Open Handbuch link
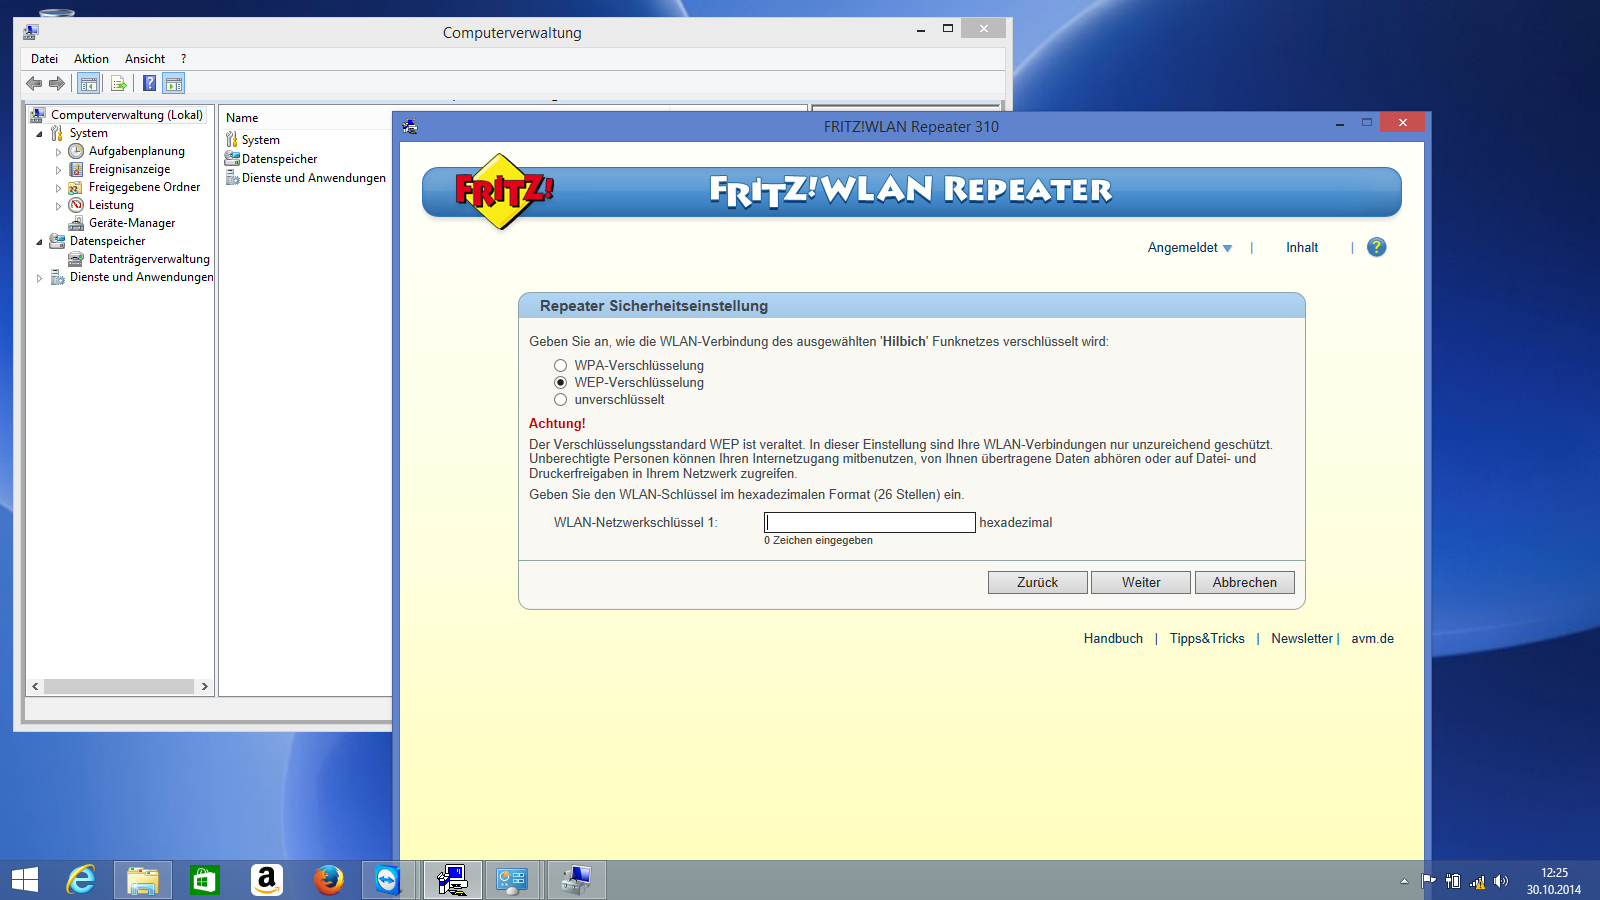Image resolution: width=1600 pixels, height=900 pixels. [1113, 639]
